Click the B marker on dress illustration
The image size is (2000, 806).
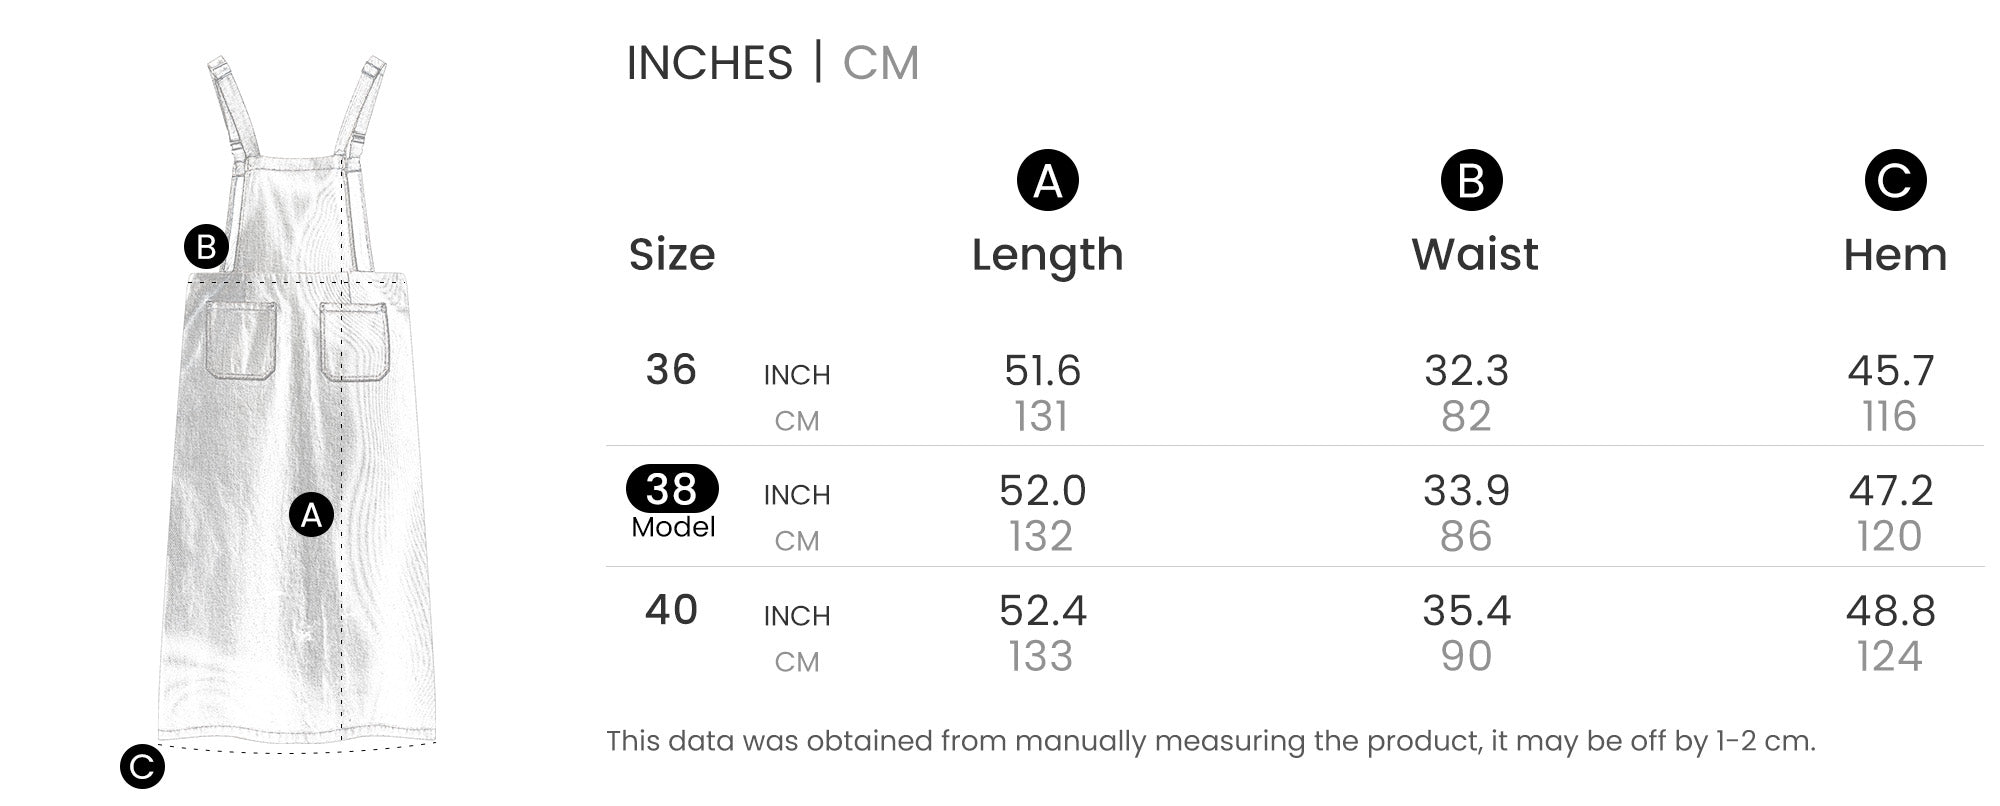(x=206, y=247)
